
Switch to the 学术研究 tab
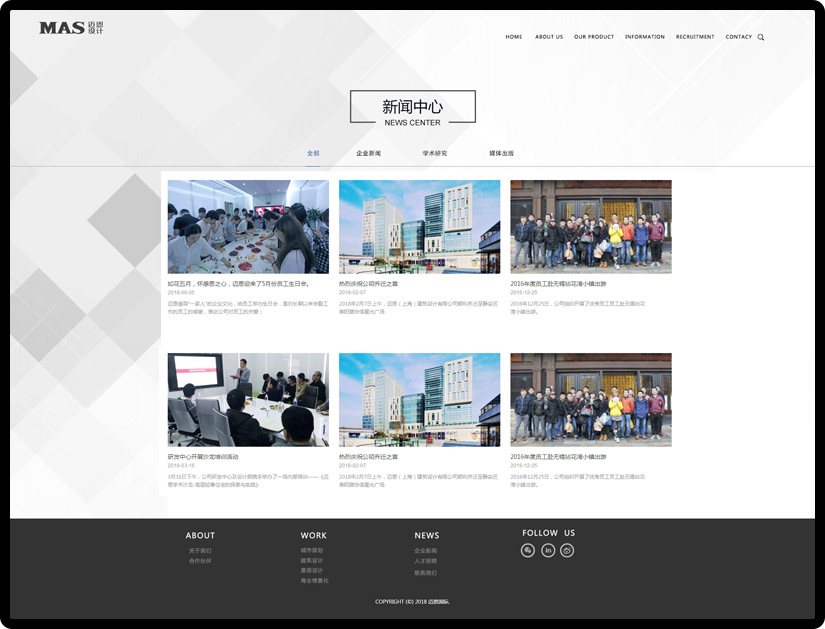(435, 153)
